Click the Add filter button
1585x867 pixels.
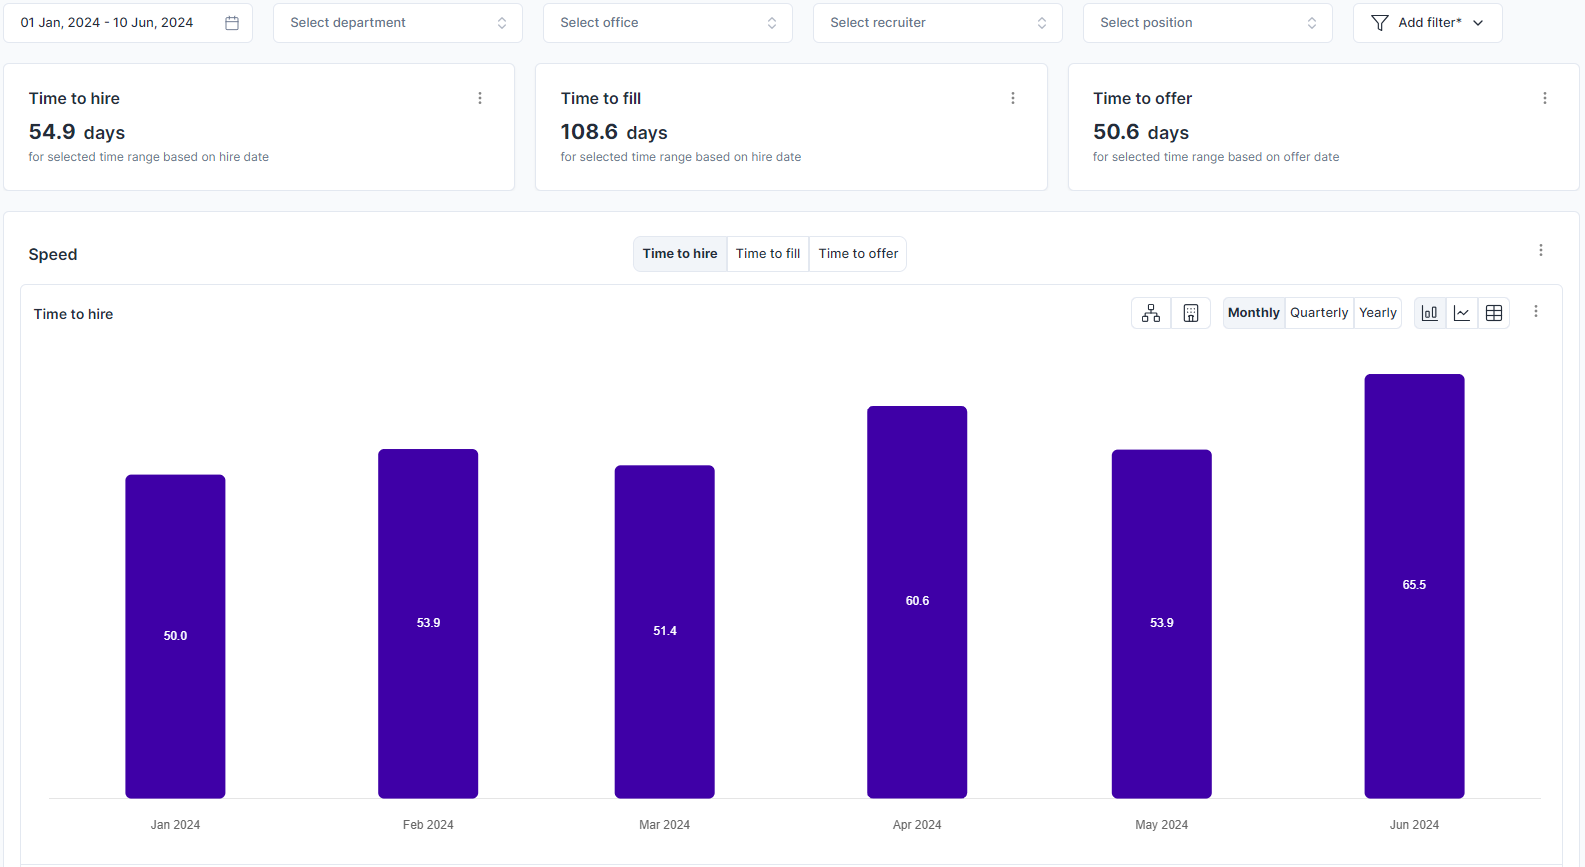(1428, 23)
